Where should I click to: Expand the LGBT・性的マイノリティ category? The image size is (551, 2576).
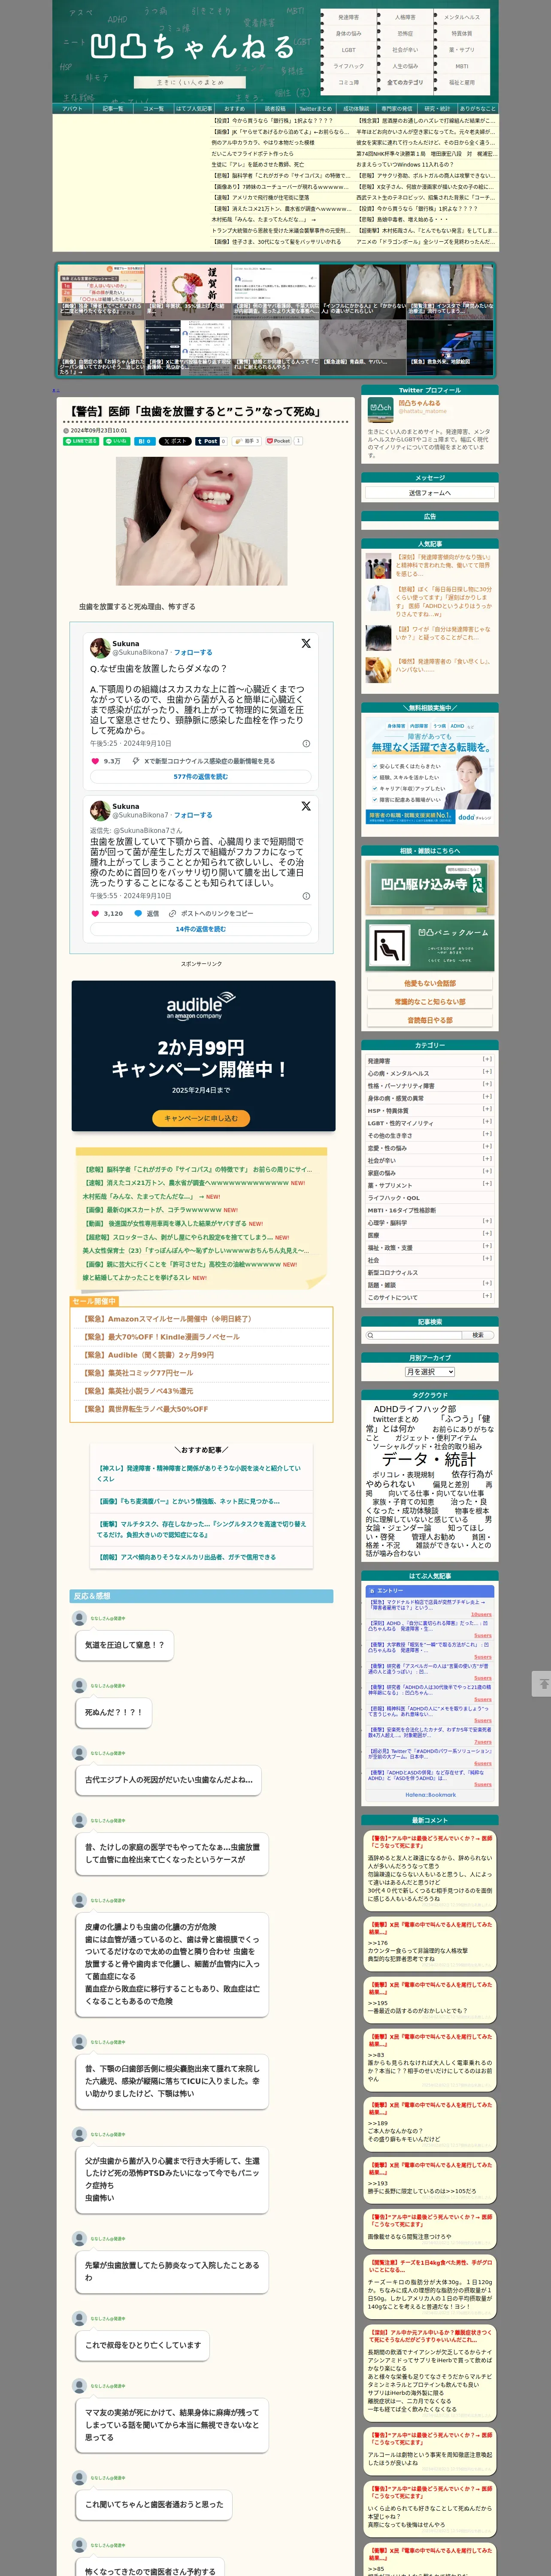point(487,1122)
